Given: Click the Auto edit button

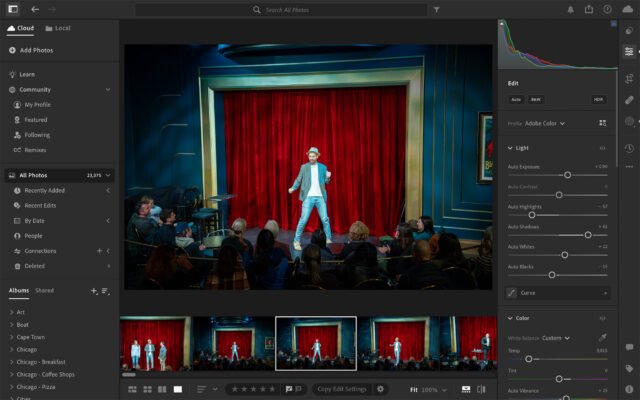Looking at the screenshot, I should pyautogui.click(x=516, y=100).
